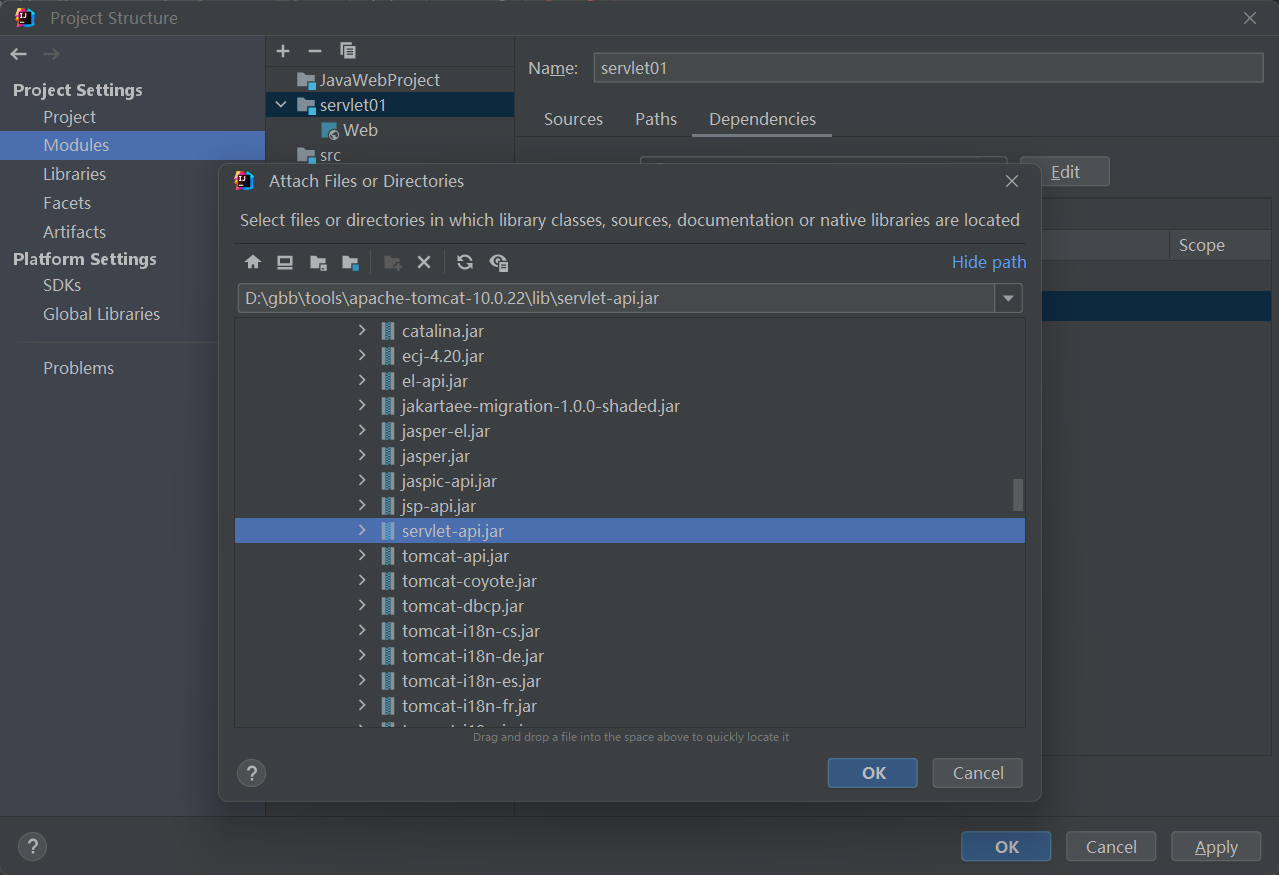The width and height of the screenshot is (1279, 875).
Task: Open Problems in the sidebar
Action: coord(78,368)
